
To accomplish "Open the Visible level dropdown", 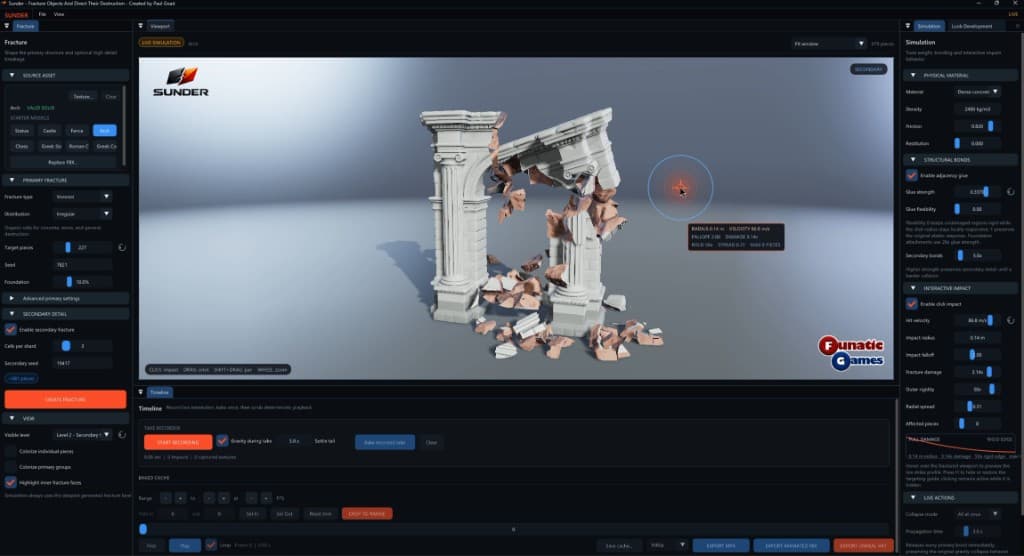I will [82, 434].
